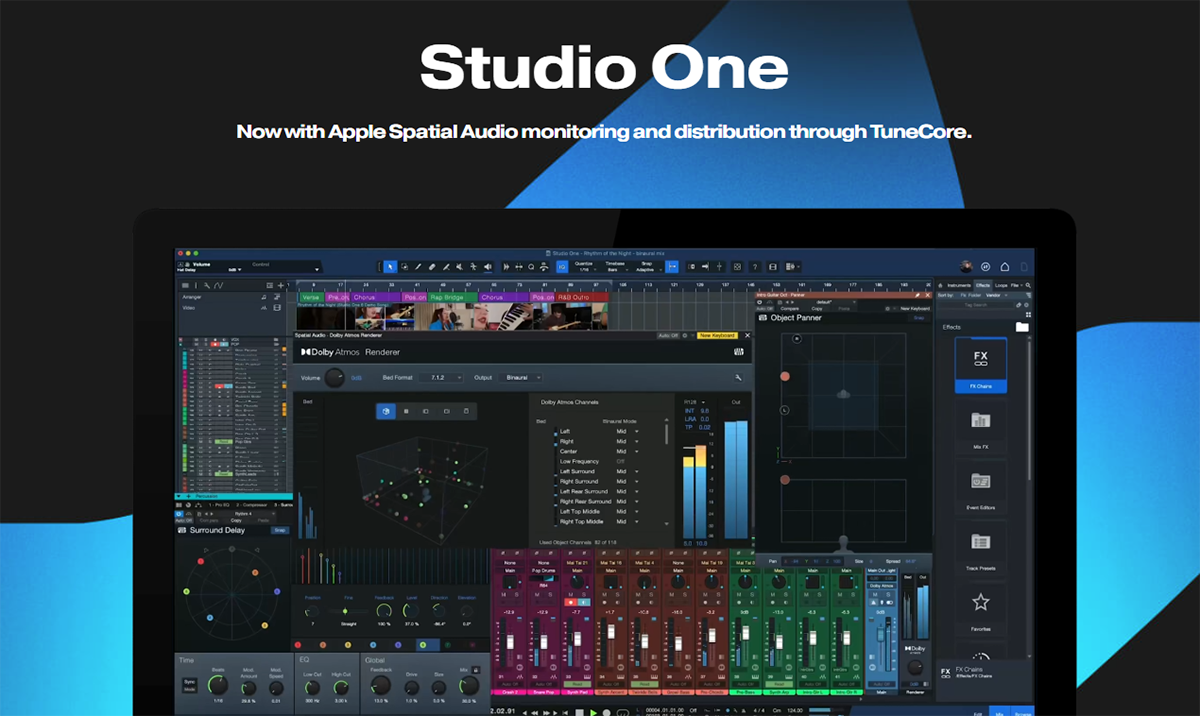The height and width of the screenshot is (716, 1200).
Task: Jump to the Verse arranger section
Action: click(310, 297)
